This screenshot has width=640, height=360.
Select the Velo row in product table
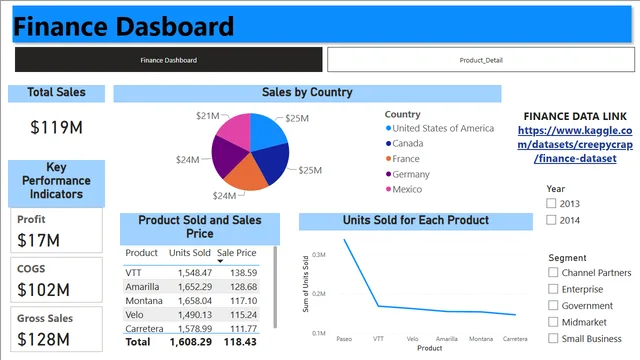coord(191,315)
